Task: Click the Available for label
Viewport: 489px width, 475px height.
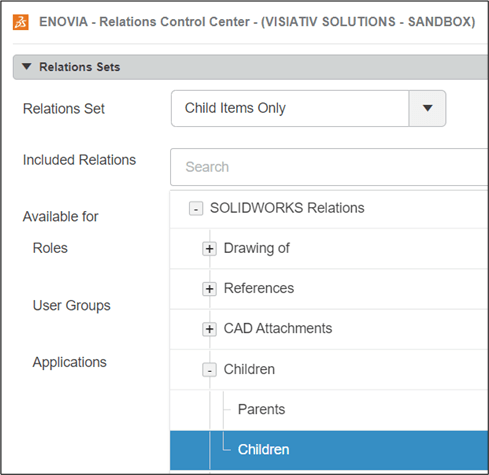Action: pos(60,217)
